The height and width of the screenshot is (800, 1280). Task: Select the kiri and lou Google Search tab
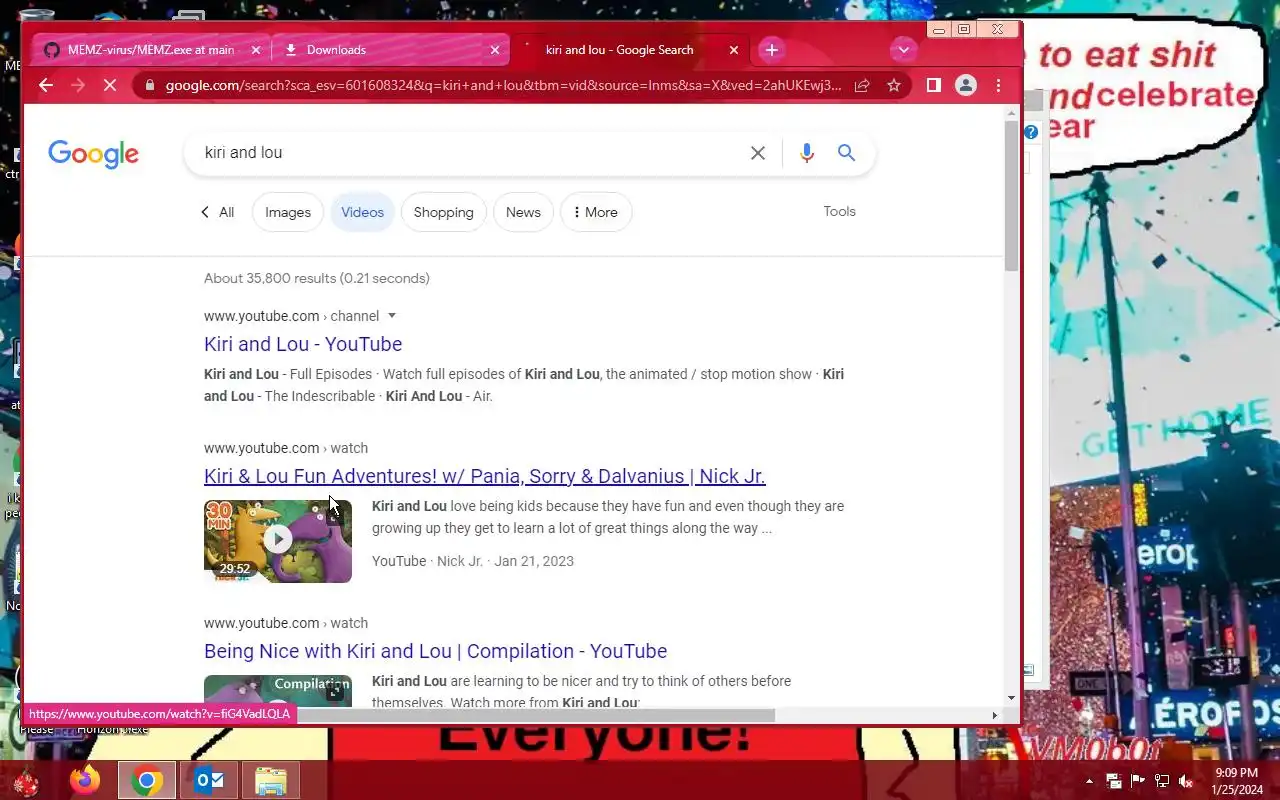coord(630,50)
